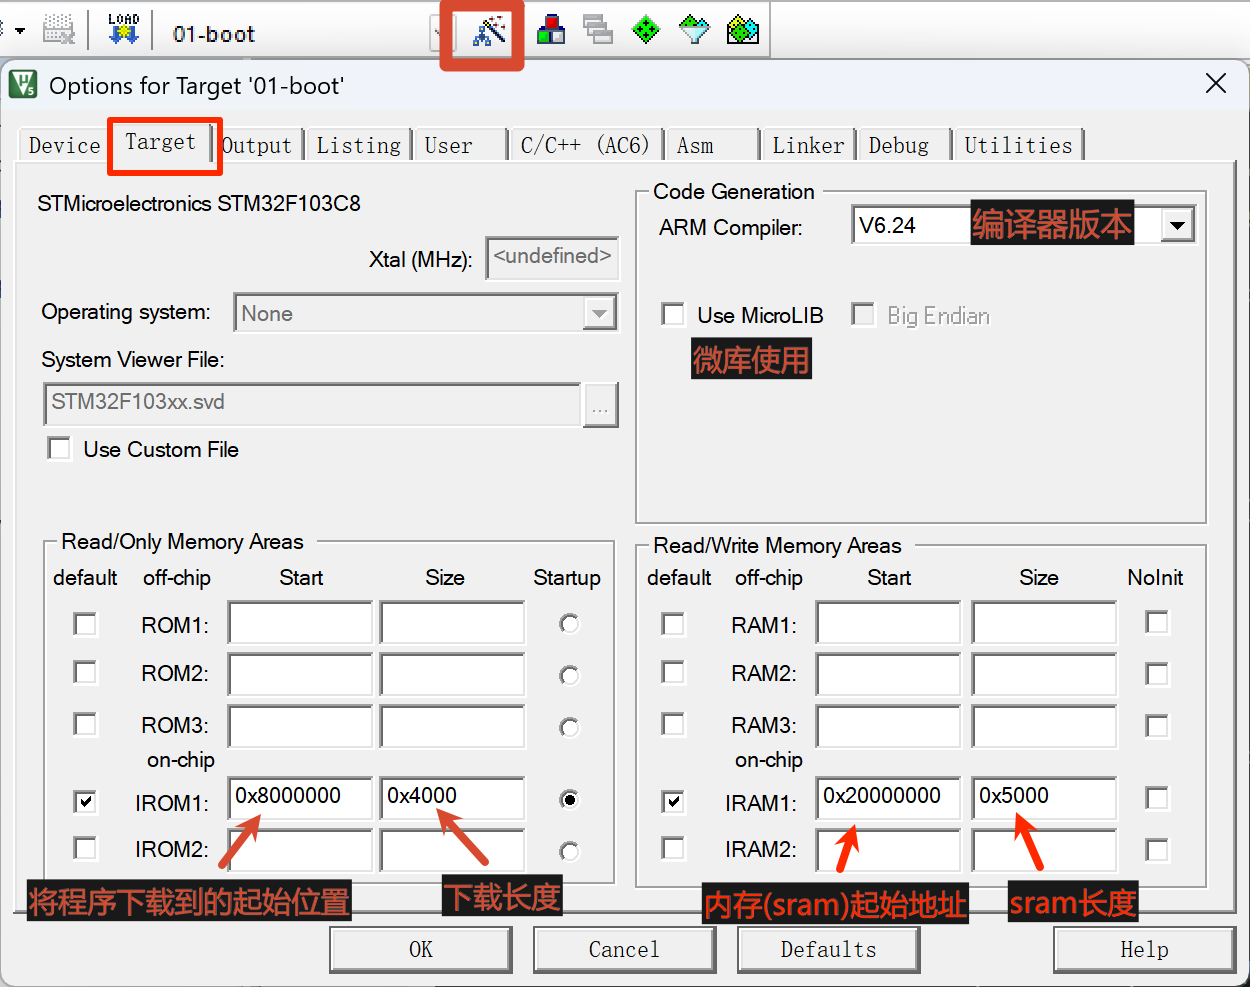Click the Defaults button

(x=828, y=950)
